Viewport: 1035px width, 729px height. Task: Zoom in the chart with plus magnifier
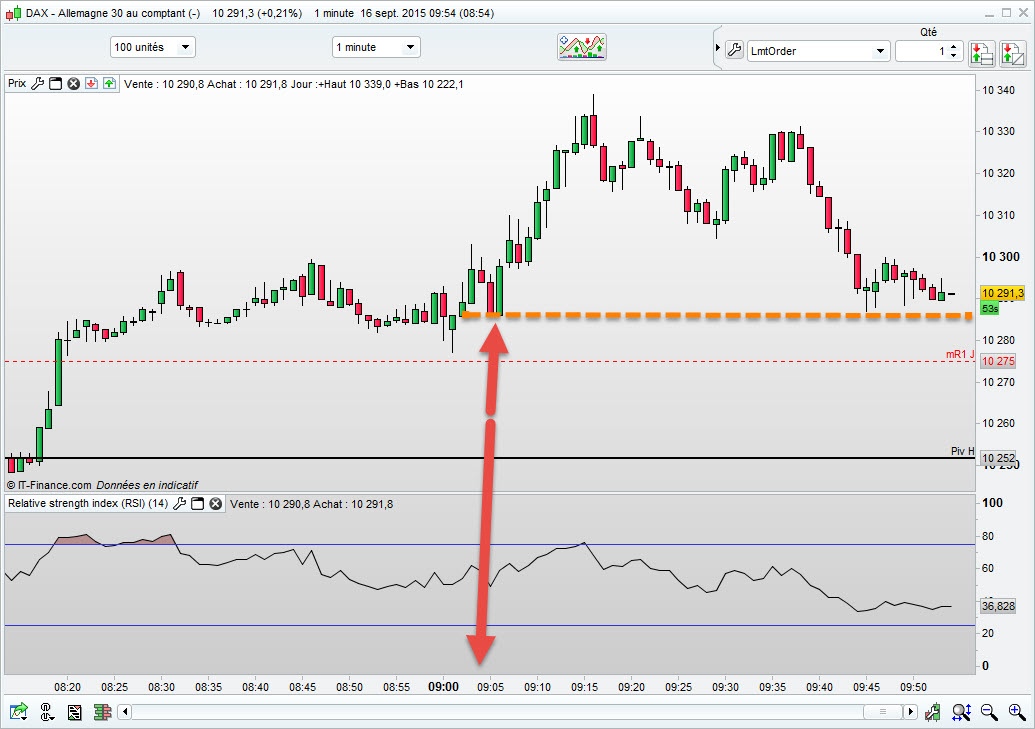click(x=1017, y=711)
